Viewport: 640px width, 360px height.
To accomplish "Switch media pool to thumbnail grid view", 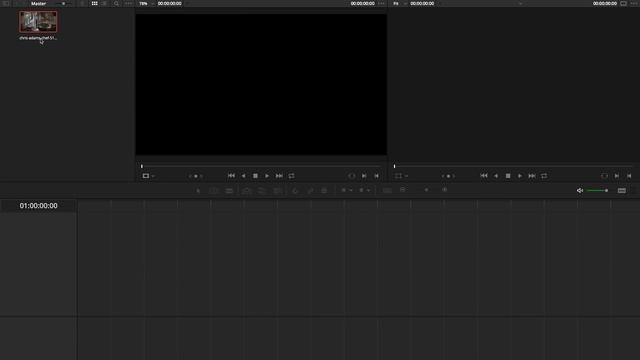I will pyautogui.click(x=94, y=3).
